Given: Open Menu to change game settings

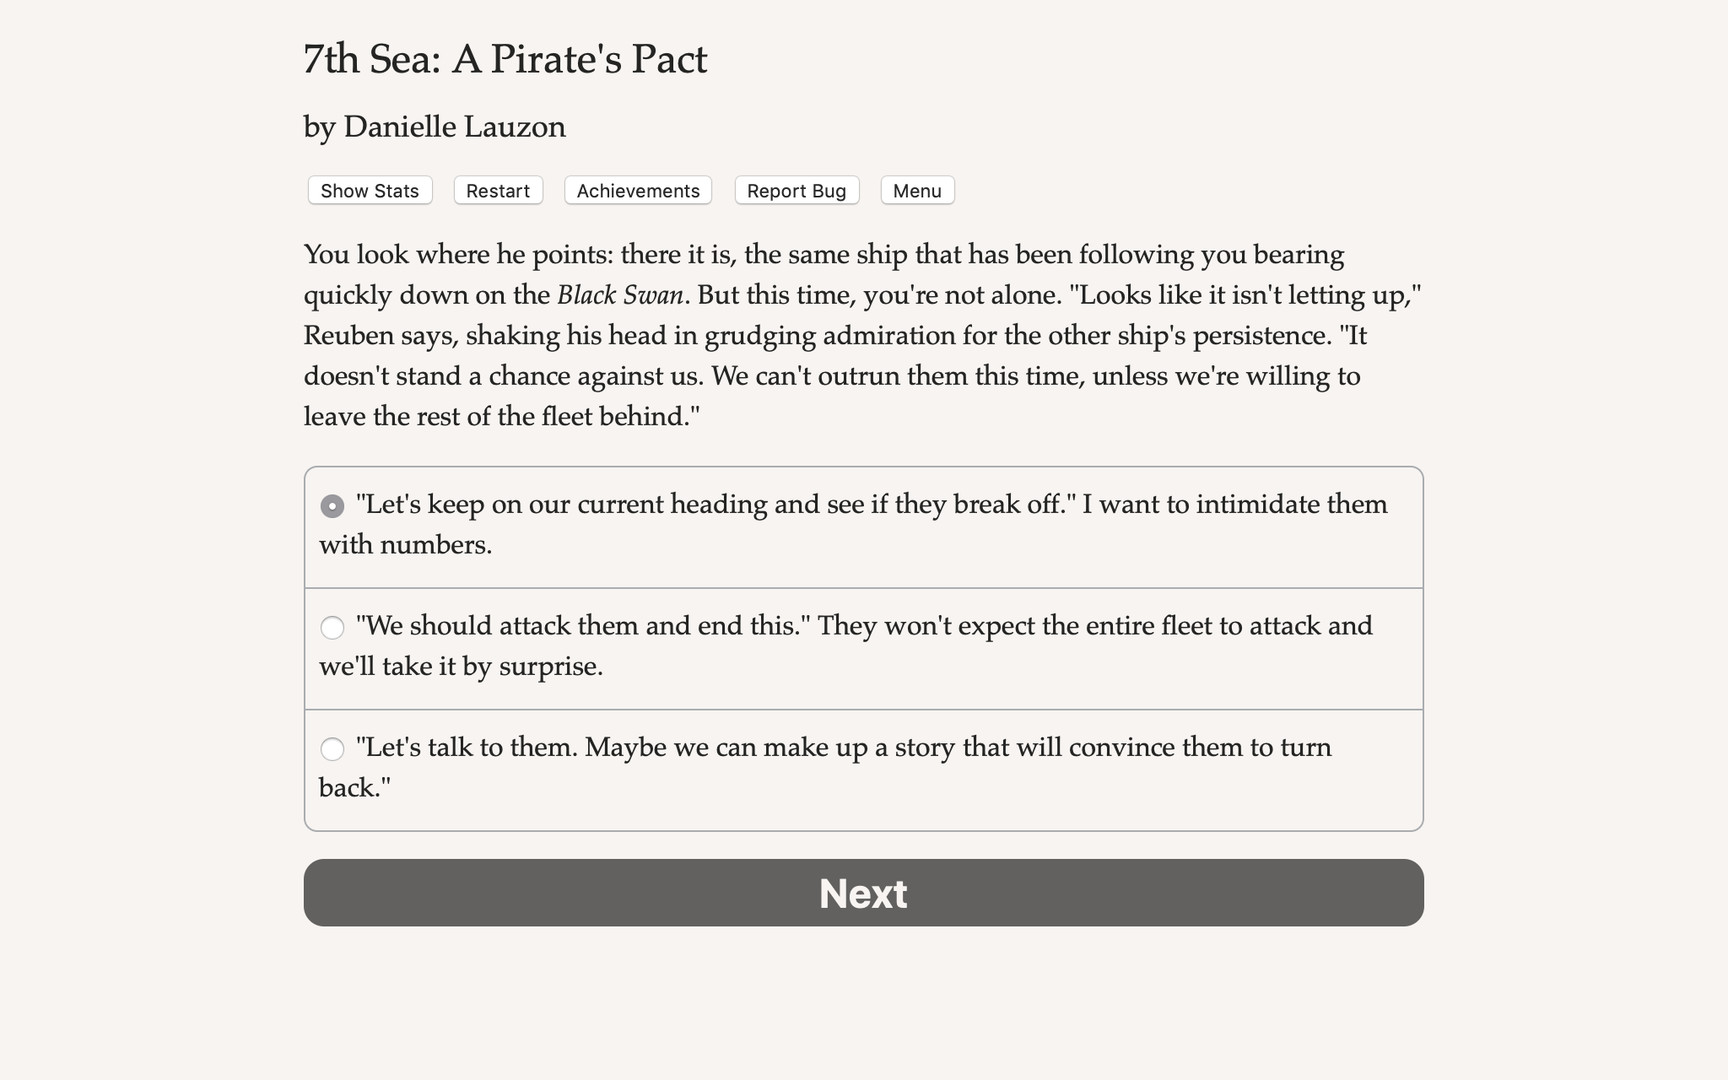Looking at the screenshot, I should pos(916,190).
